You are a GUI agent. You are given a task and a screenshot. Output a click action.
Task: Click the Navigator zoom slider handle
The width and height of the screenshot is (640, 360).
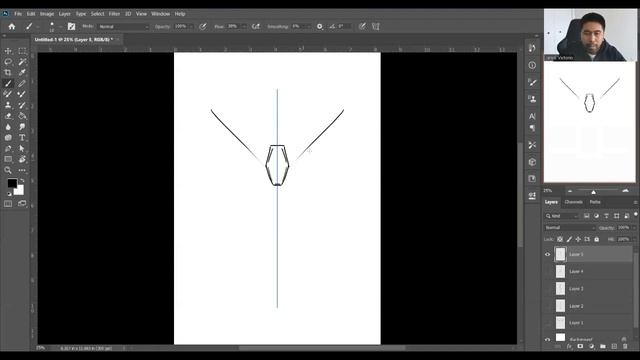[x=593, y=192]
